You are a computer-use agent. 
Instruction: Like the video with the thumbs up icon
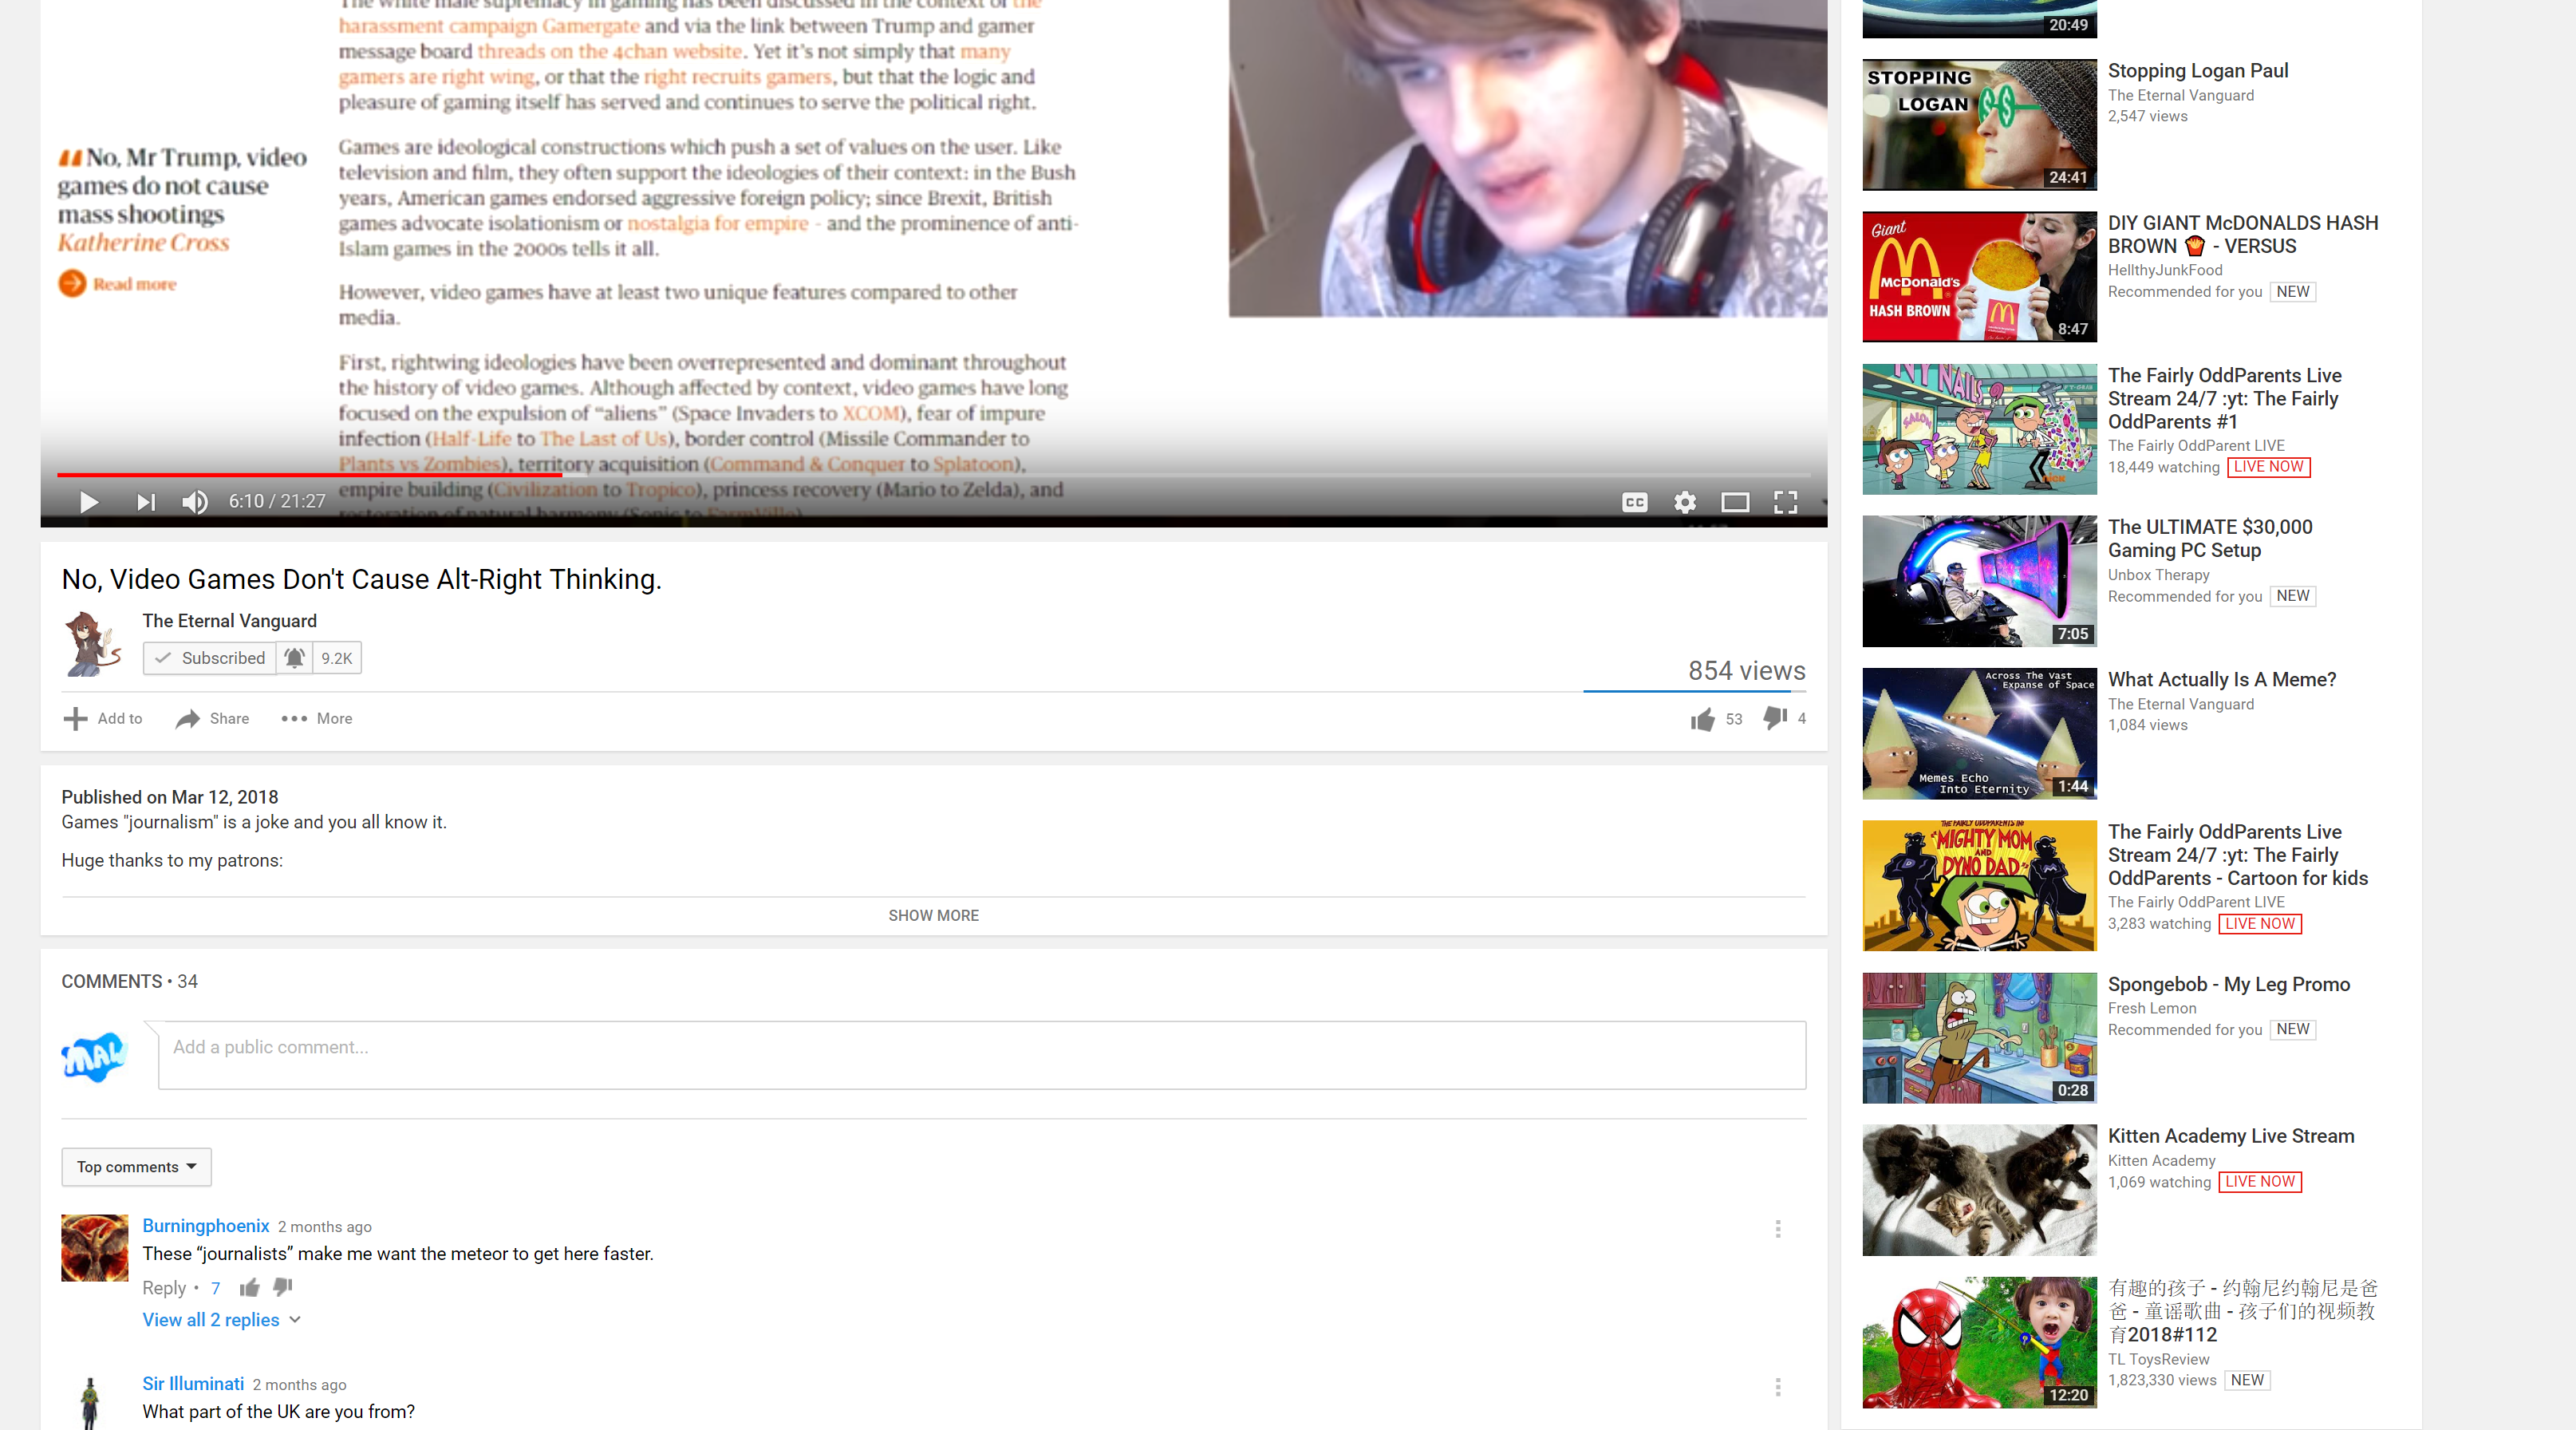[1702, 719]
